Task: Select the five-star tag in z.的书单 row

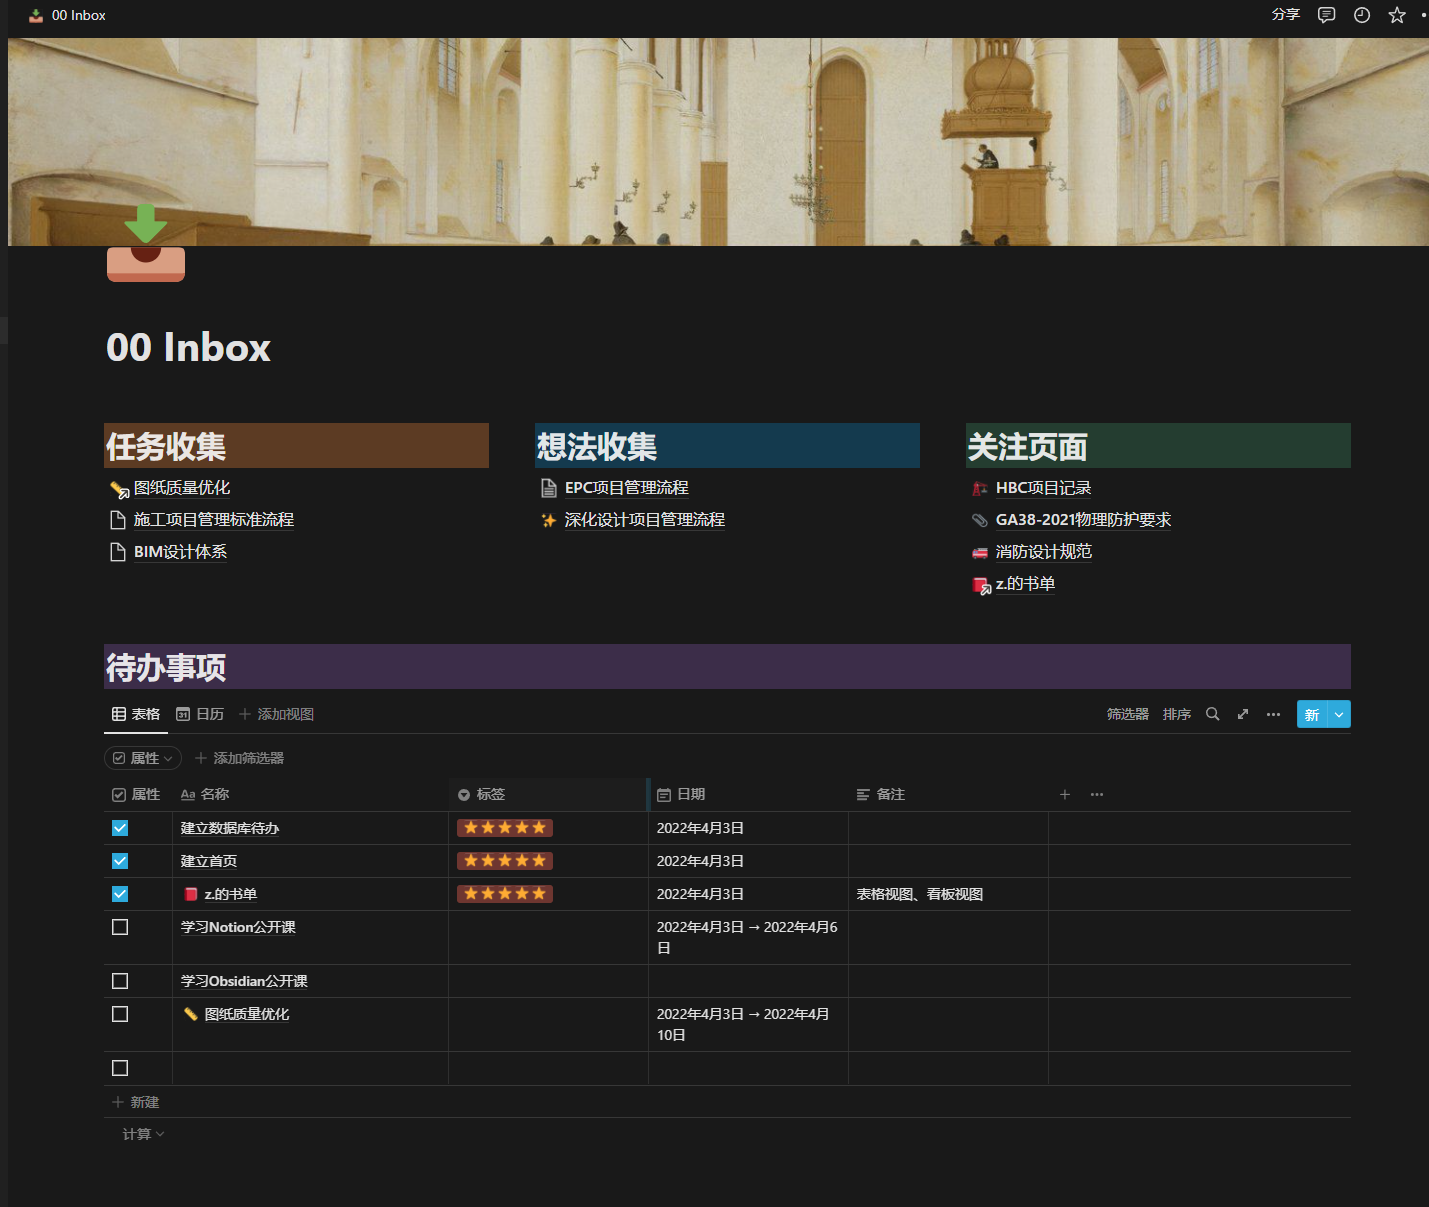Action: (x=505, y=894)
